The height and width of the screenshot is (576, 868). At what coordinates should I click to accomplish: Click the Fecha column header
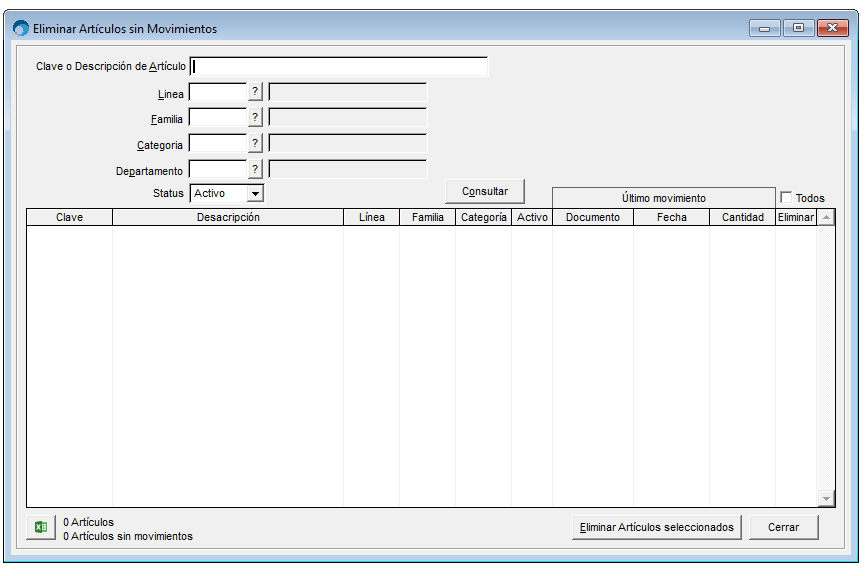[x=671, y=218]
